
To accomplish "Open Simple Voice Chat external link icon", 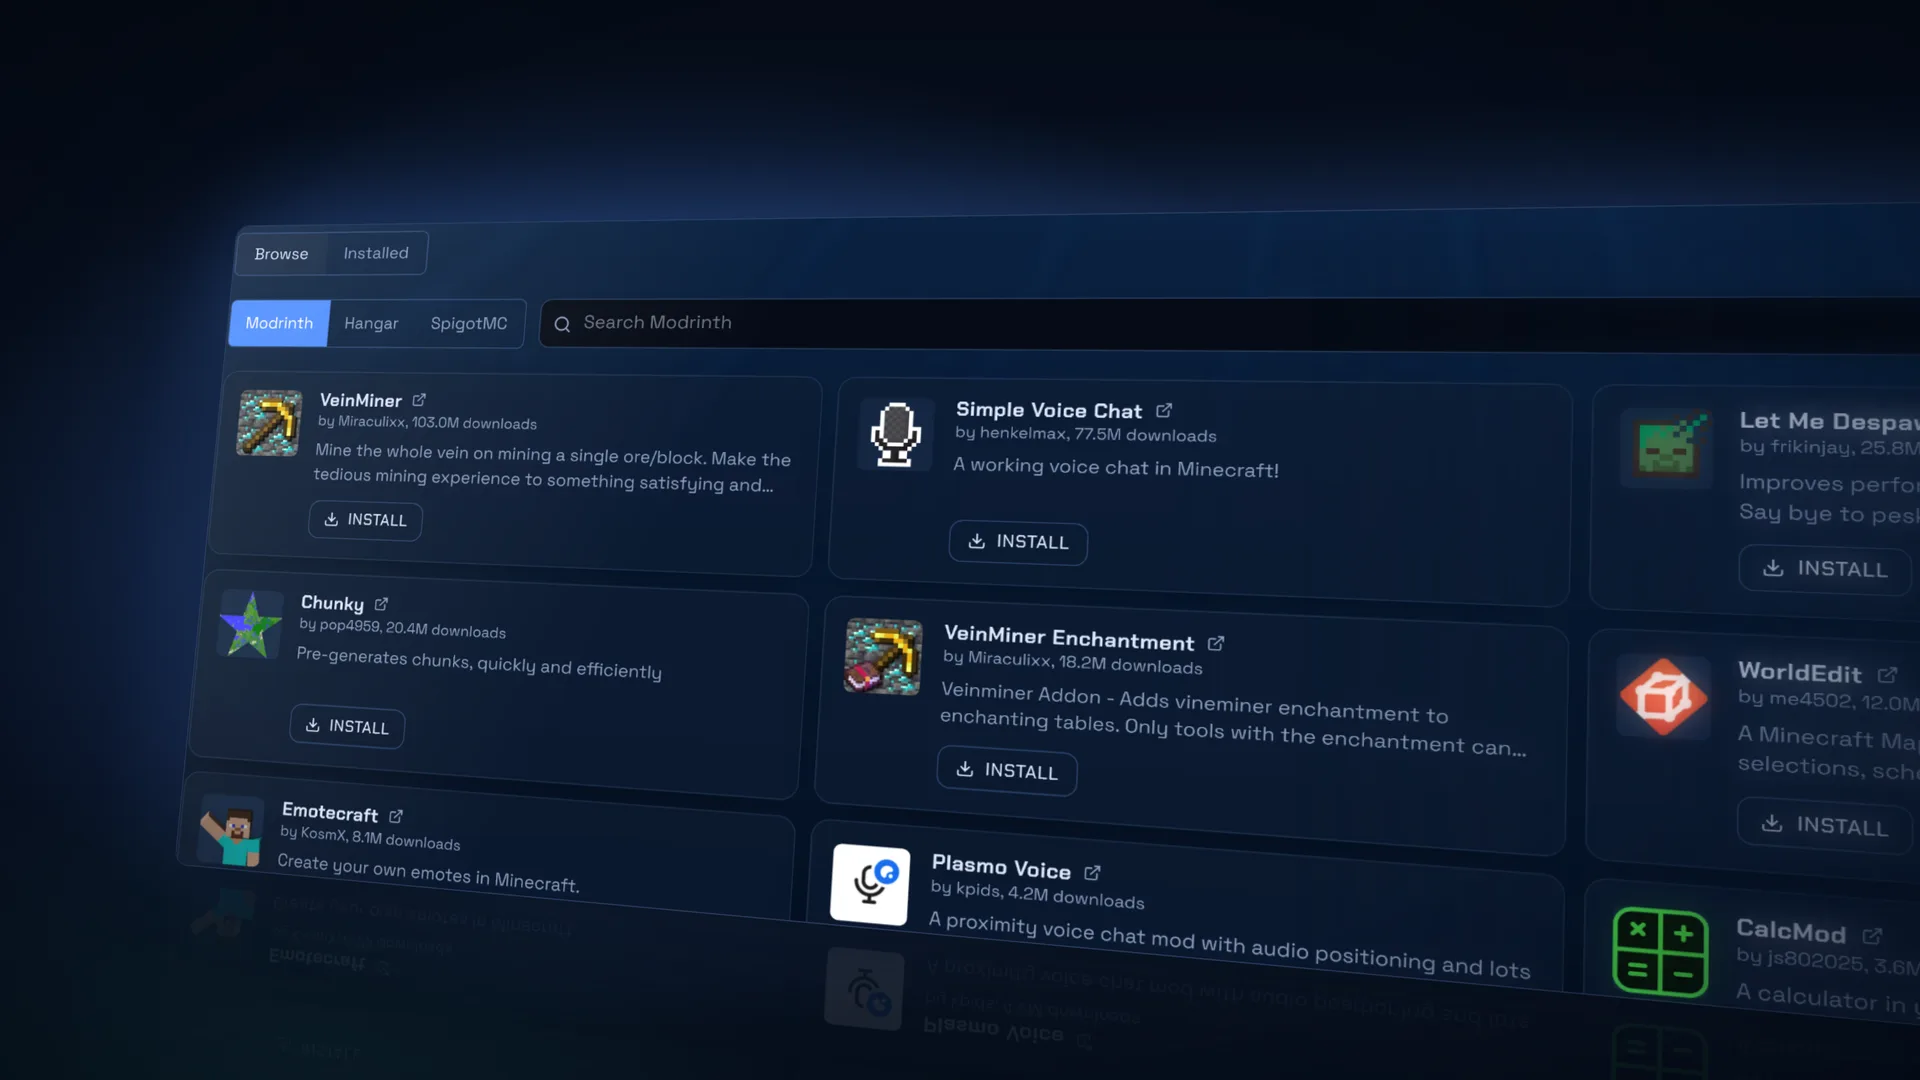I will [x=1164, y=411].
